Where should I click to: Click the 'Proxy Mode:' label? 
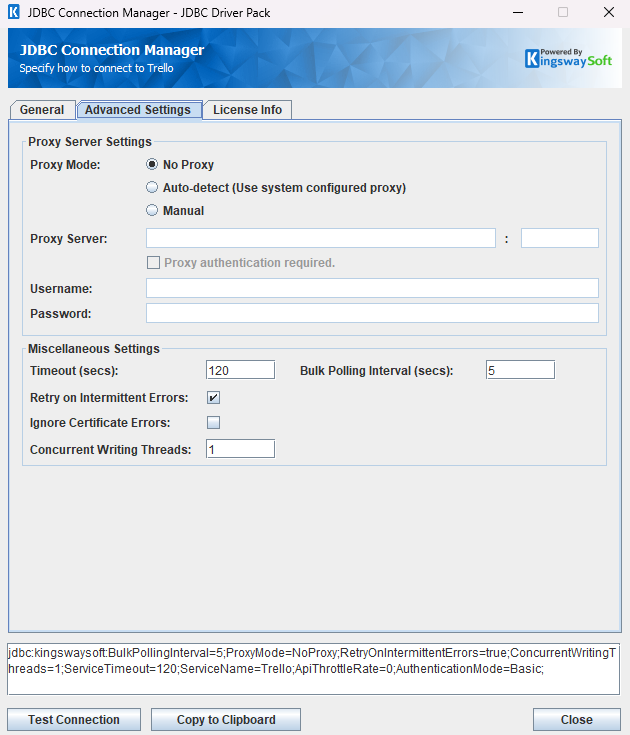pos(65,165)
